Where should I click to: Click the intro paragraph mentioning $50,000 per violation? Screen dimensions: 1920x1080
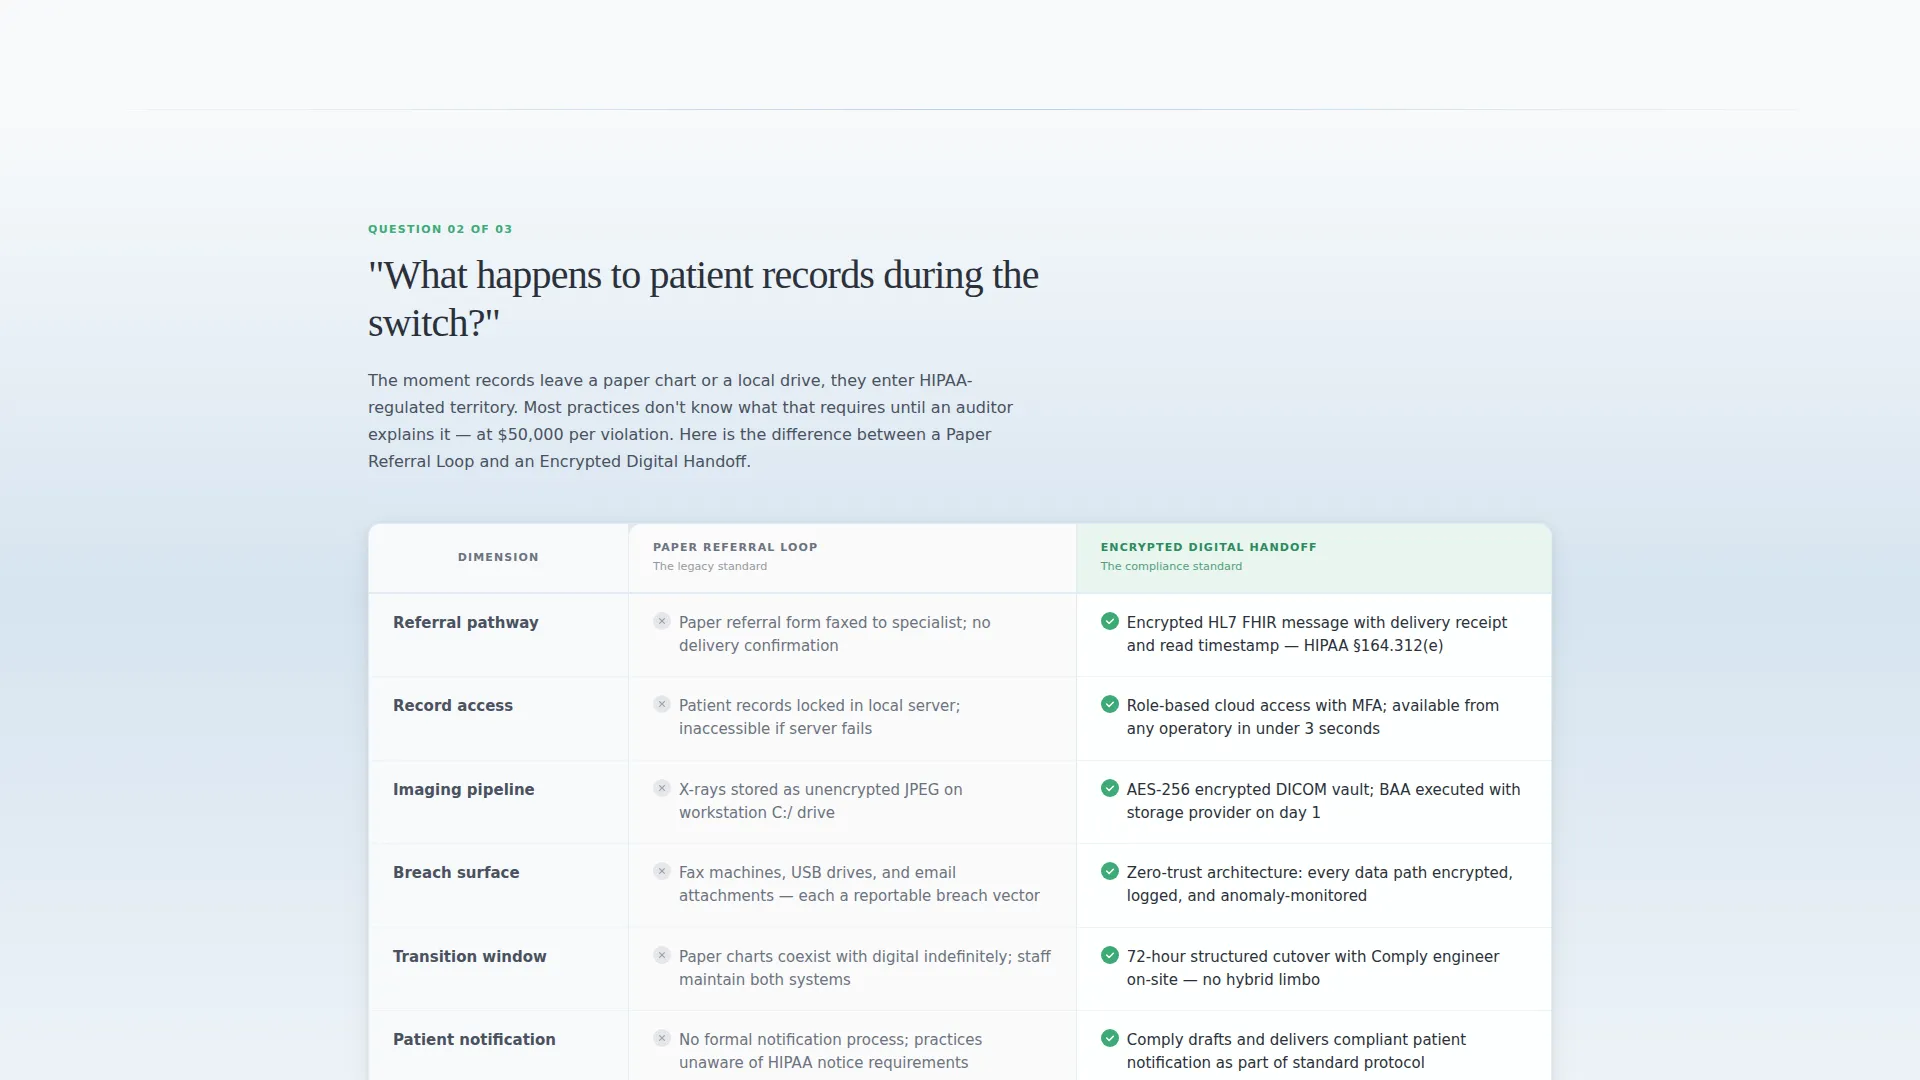point(690,421)
